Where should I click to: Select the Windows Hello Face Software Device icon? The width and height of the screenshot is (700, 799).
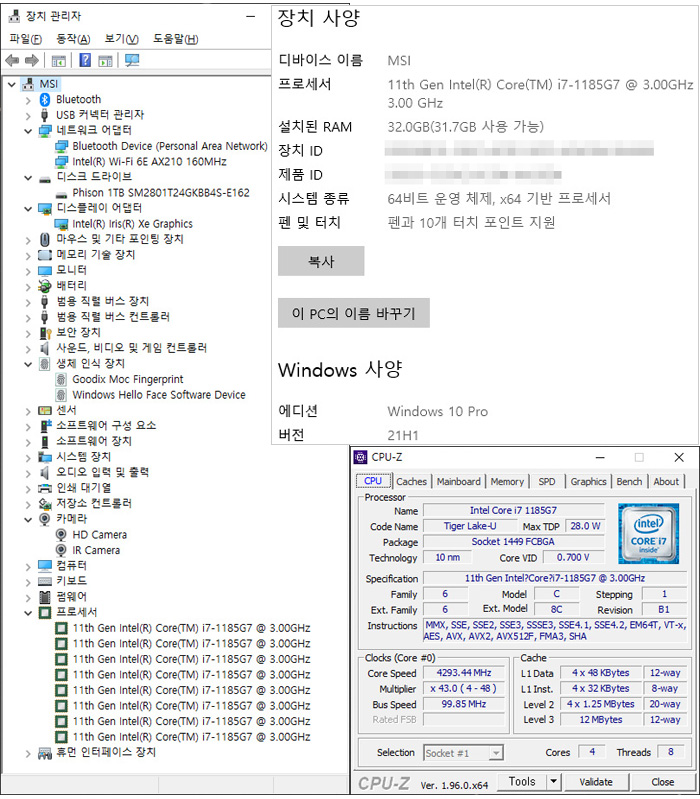(61, 395)
